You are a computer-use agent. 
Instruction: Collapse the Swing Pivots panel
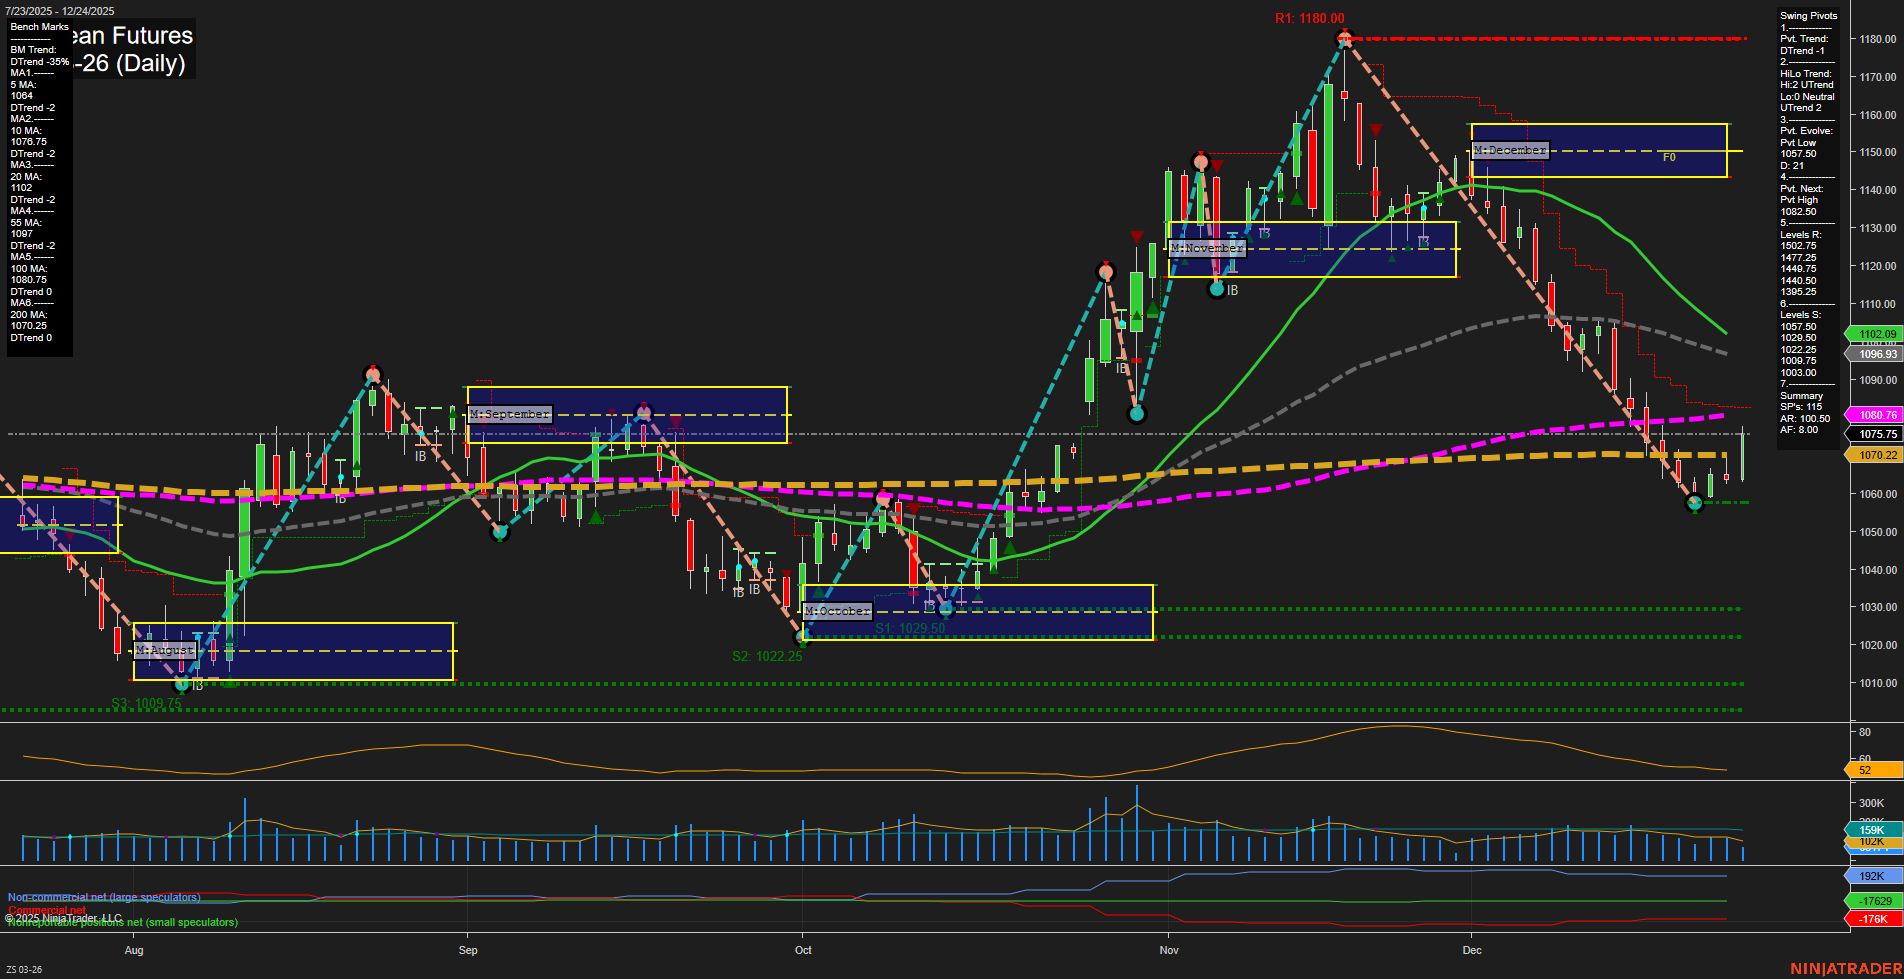point(1808,15)
